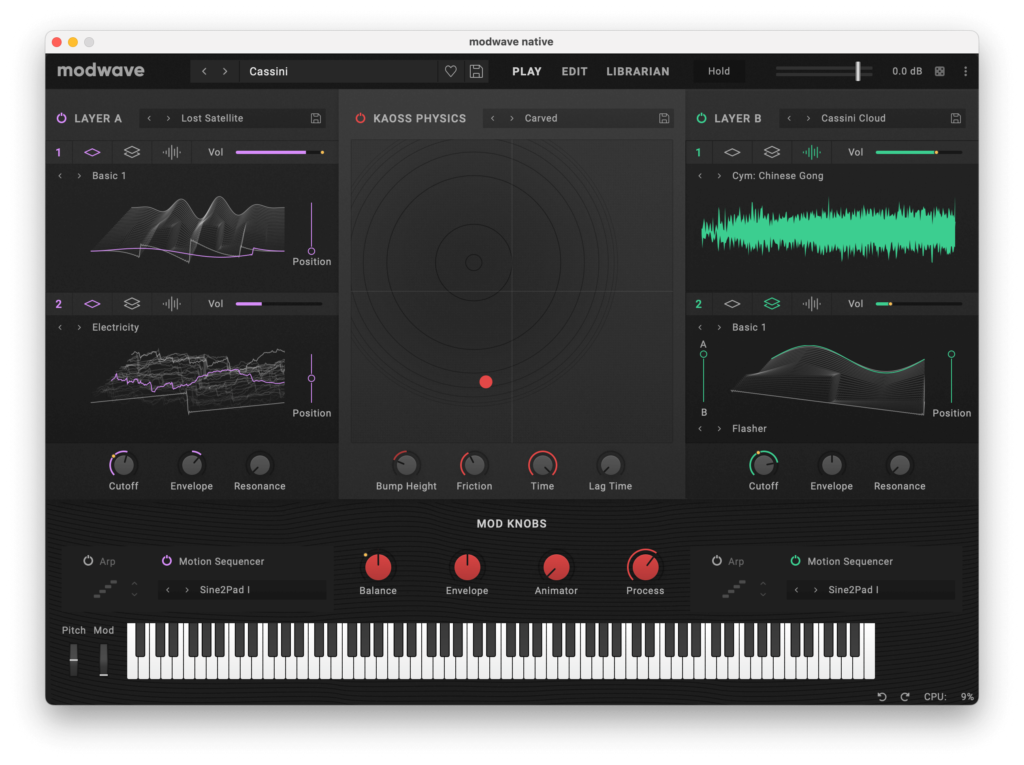The width and height of the screenshot is (1024, 765).
Task: Adjust Layer A oscillator 1 Vol slider
Action: tap(280, 152)
